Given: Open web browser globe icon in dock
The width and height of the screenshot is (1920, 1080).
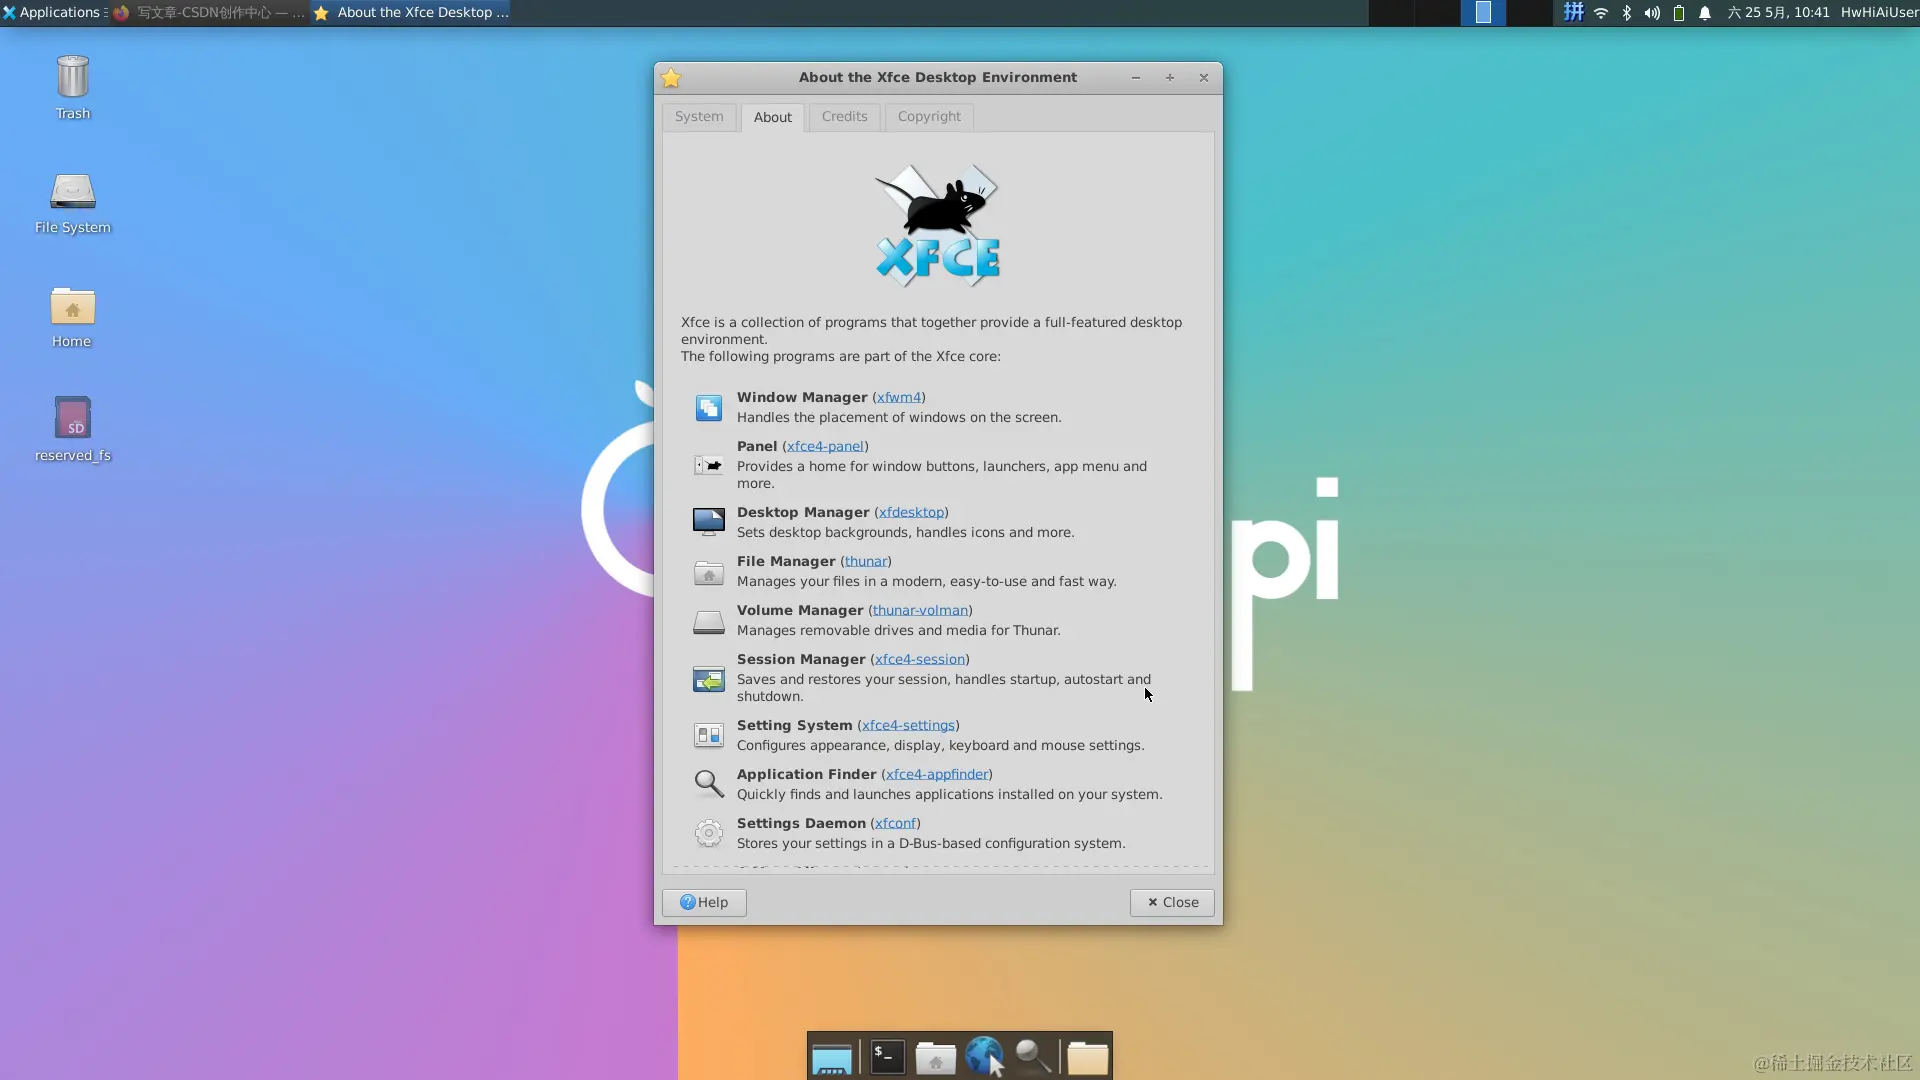Looking at the screenshot, I should point(984,1056).
